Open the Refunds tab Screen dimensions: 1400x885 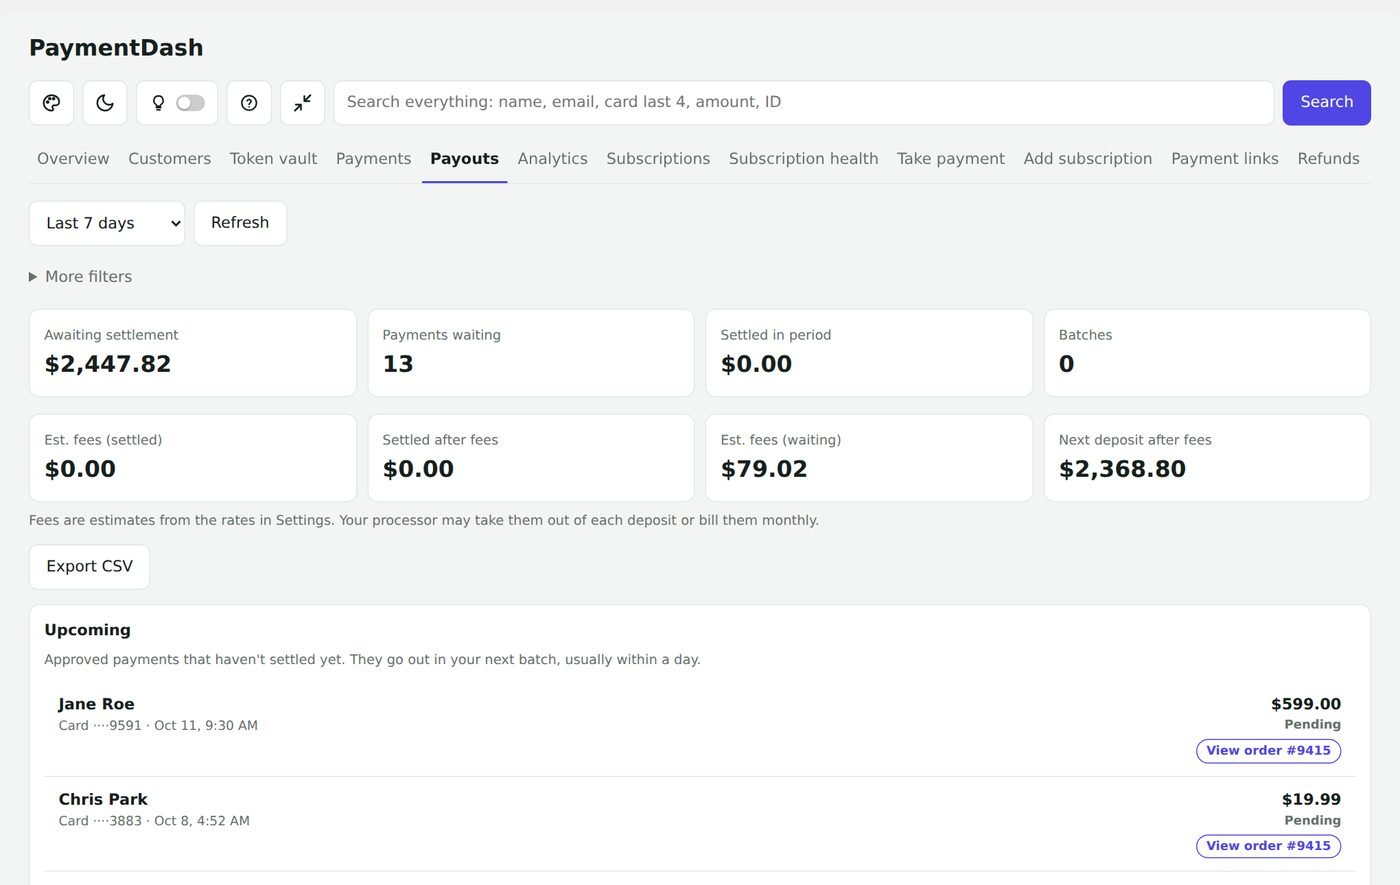tap(1328, 159)
